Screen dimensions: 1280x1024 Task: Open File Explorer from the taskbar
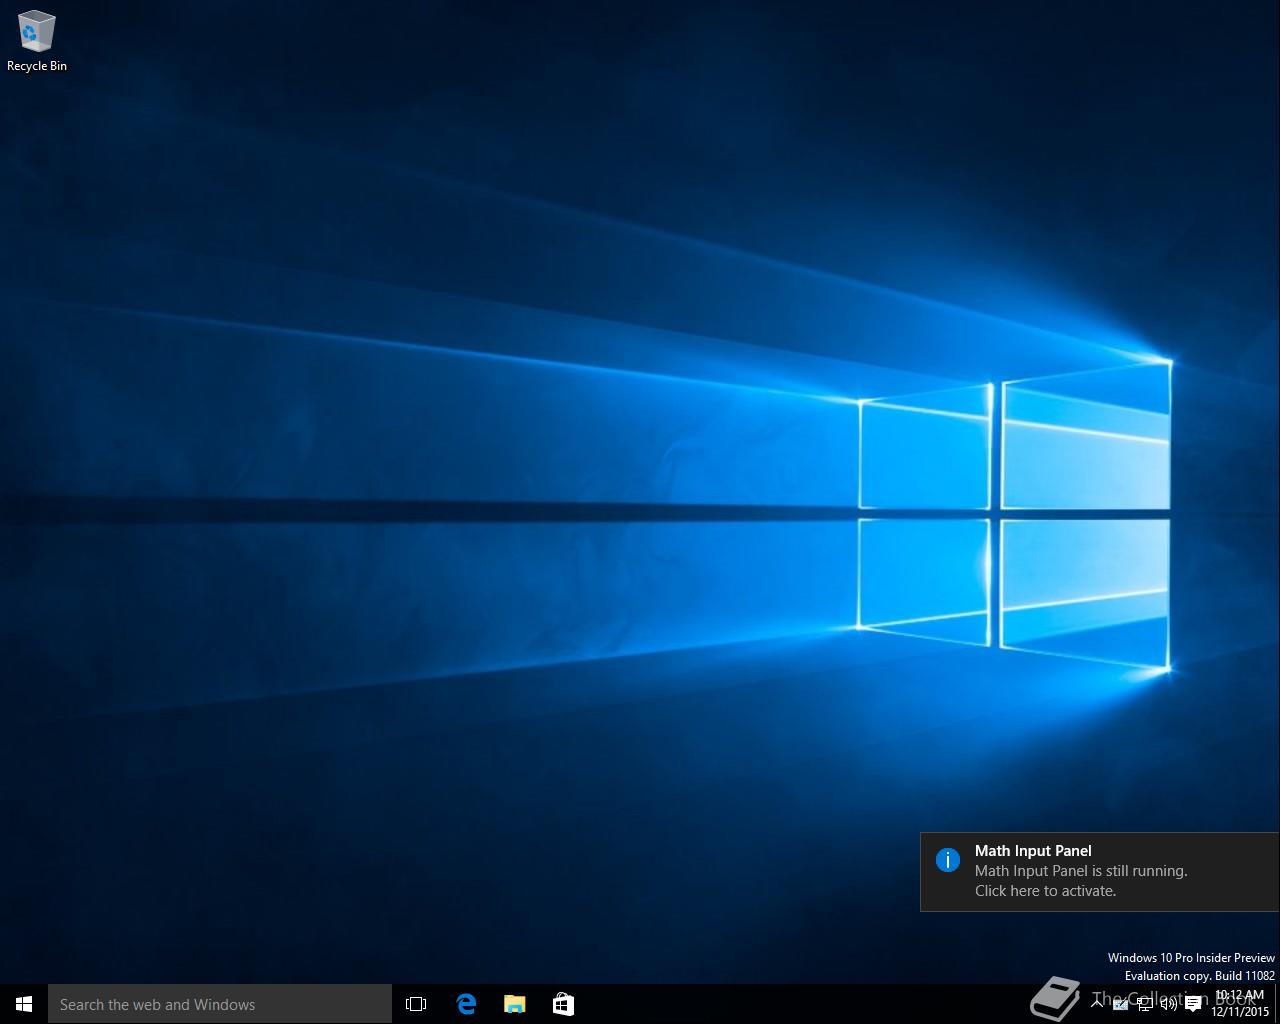point(514,1004)
